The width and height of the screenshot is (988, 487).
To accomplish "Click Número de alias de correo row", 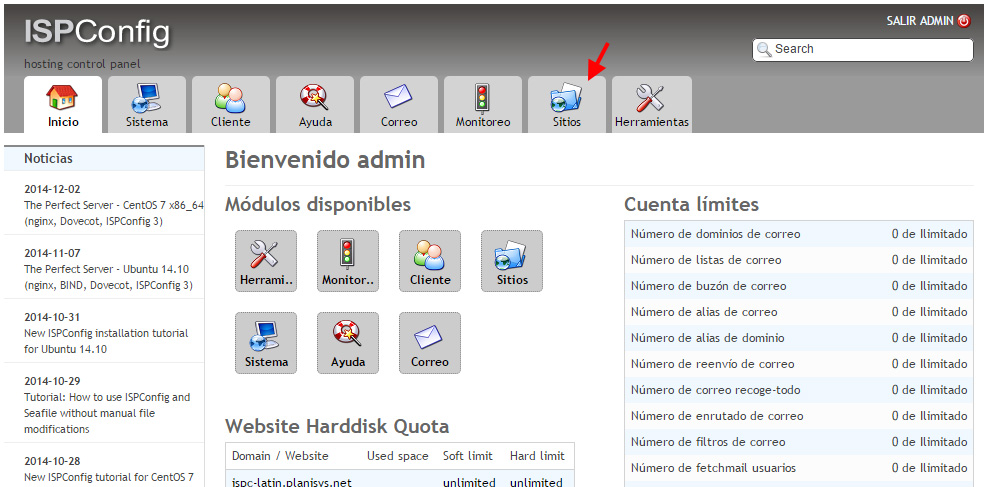I will tap(798, 312).
